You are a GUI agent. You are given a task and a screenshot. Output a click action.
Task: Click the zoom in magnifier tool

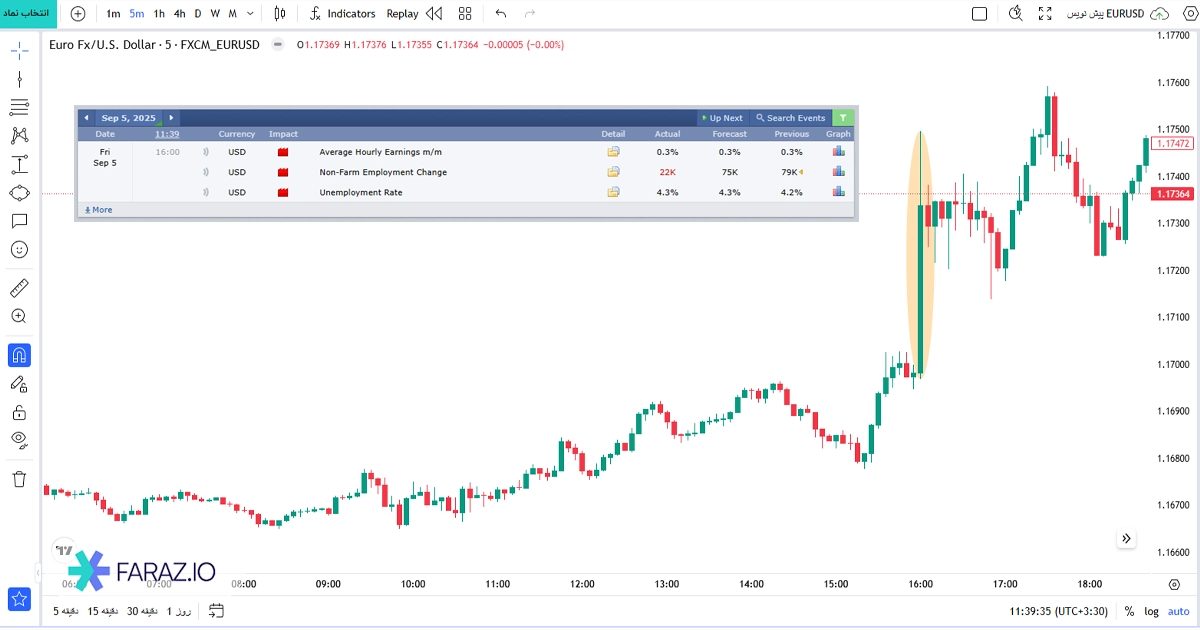coord(19,316)
